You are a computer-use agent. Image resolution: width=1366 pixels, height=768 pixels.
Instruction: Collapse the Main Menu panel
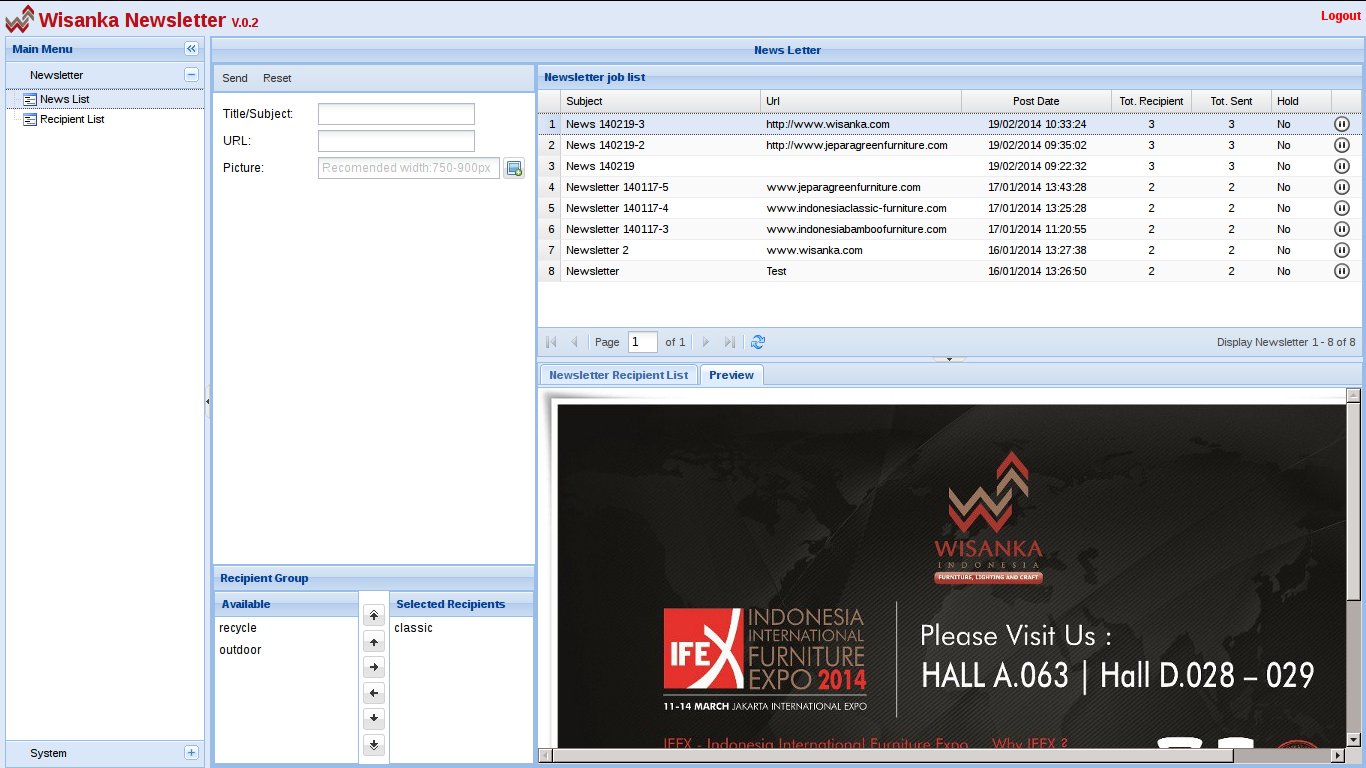tap(190, 48)
